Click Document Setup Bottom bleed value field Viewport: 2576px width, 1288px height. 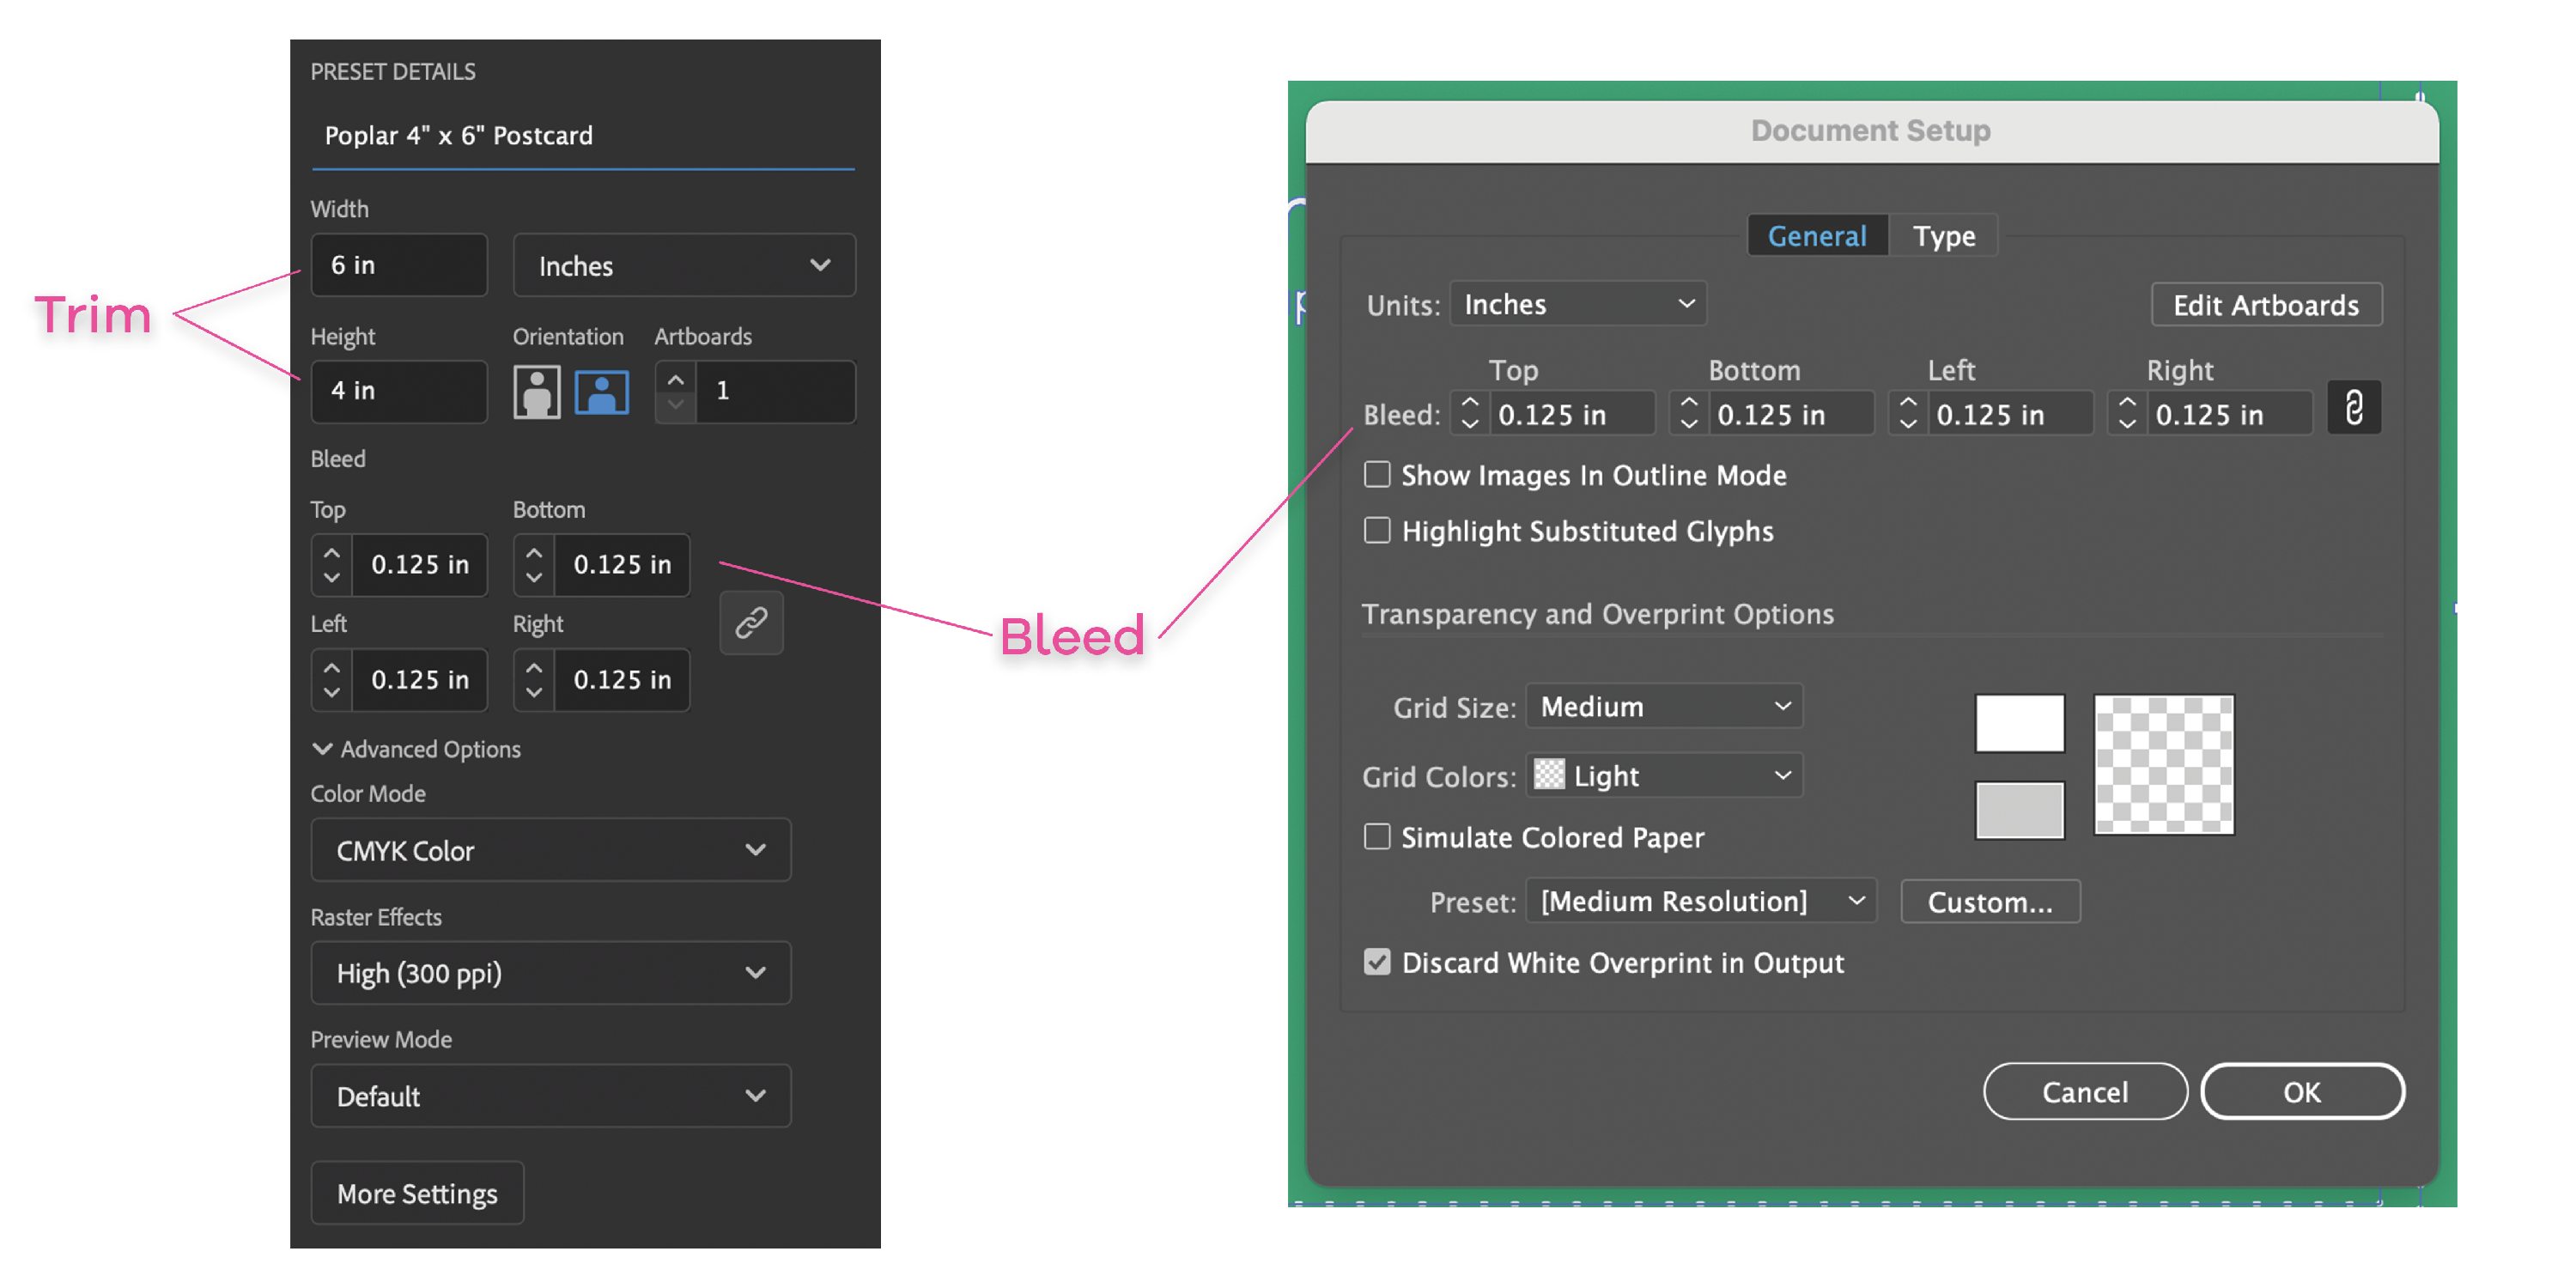pos(1791,413)
